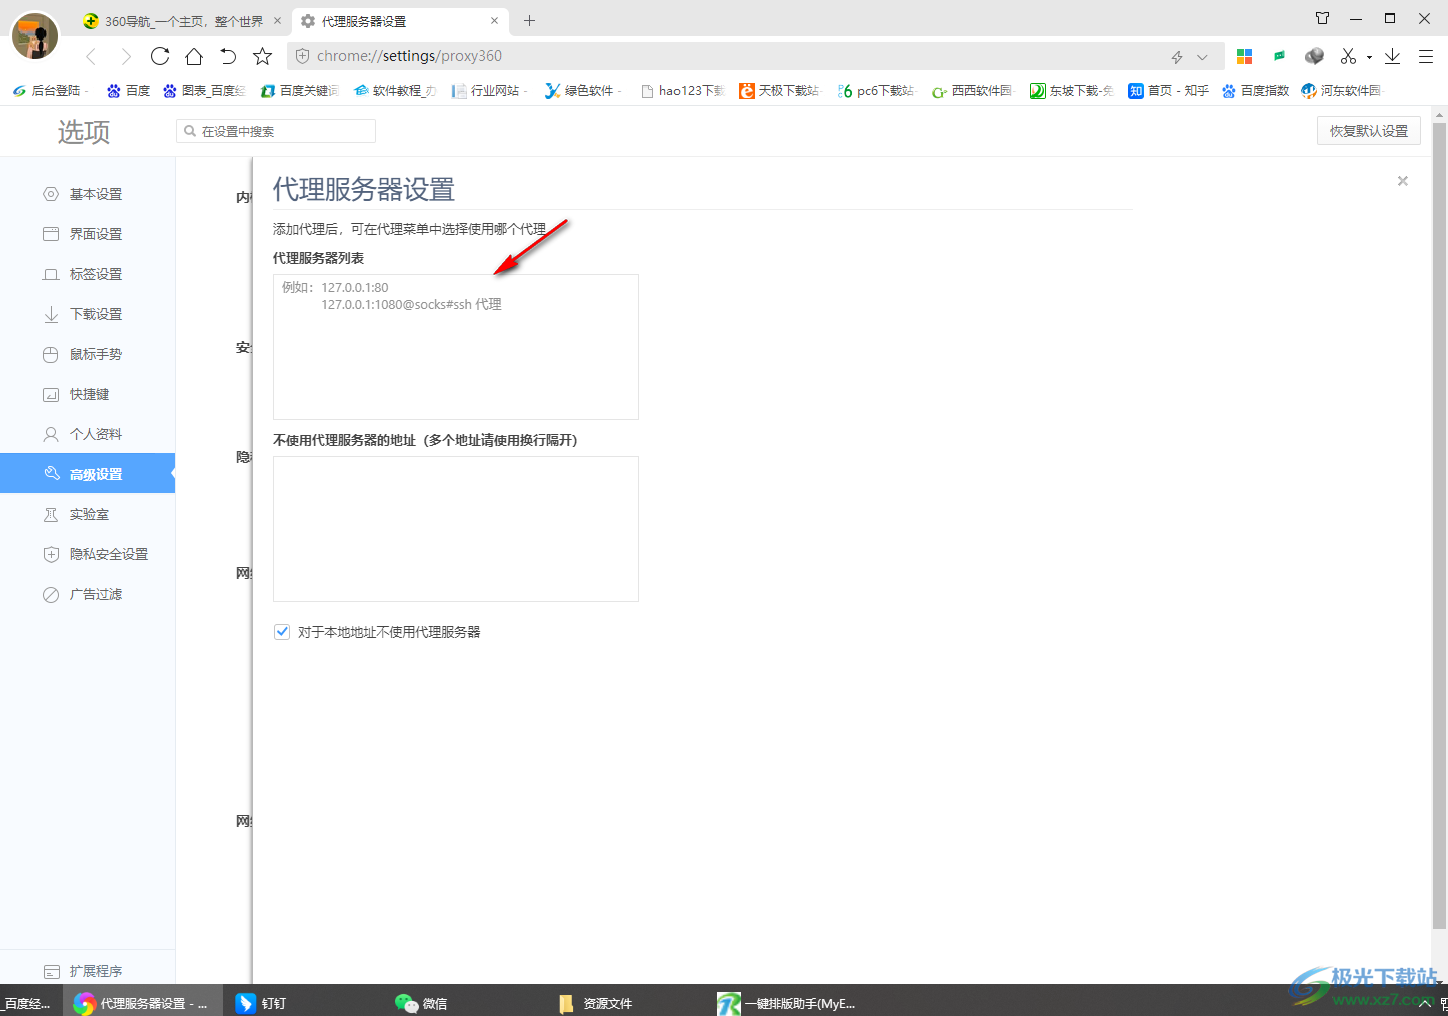Screen dimensions: 1448x1016
Task: Select 个人资料 in the sidebar
Action: [x=87, y=434]
